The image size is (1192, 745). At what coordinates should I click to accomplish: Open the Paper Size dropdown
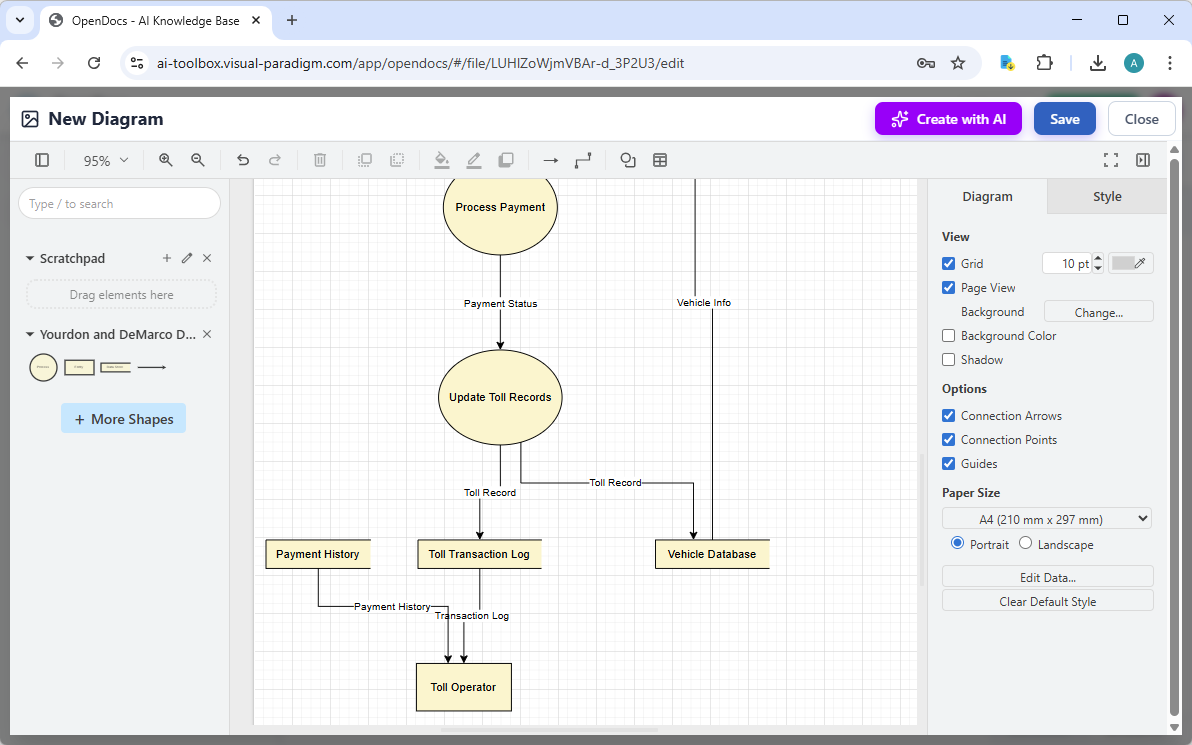(1046, 518)
